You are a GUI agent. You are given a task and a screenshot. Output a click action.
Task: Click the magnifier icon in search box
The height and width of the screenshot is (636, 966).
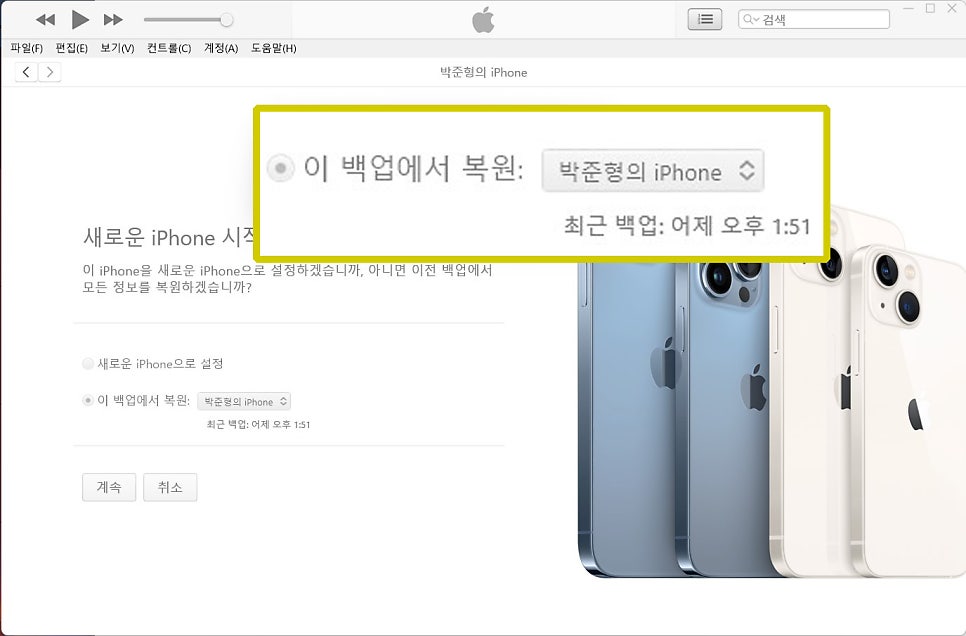[x=748, y=19]
